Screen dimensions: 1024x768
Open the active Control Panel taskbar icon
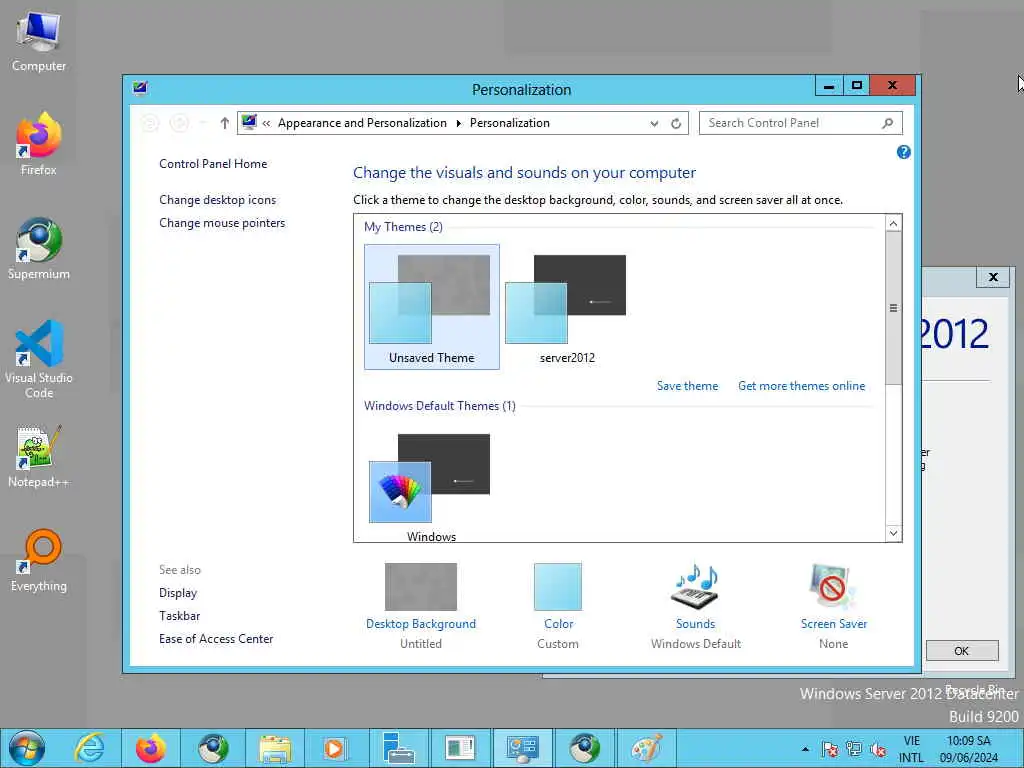click(x=522, y=748)
